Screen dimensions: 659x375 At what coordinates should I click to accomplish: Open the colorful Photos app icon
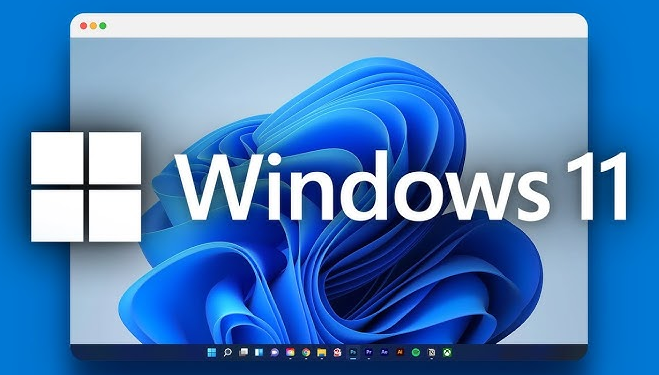click(290, 352)
